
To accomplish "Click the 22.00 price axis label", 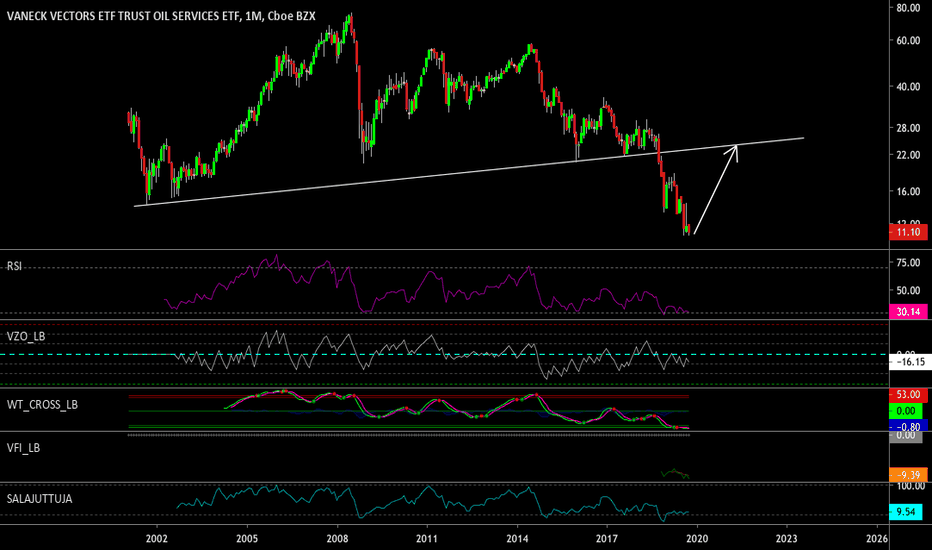I will (908, 155).
